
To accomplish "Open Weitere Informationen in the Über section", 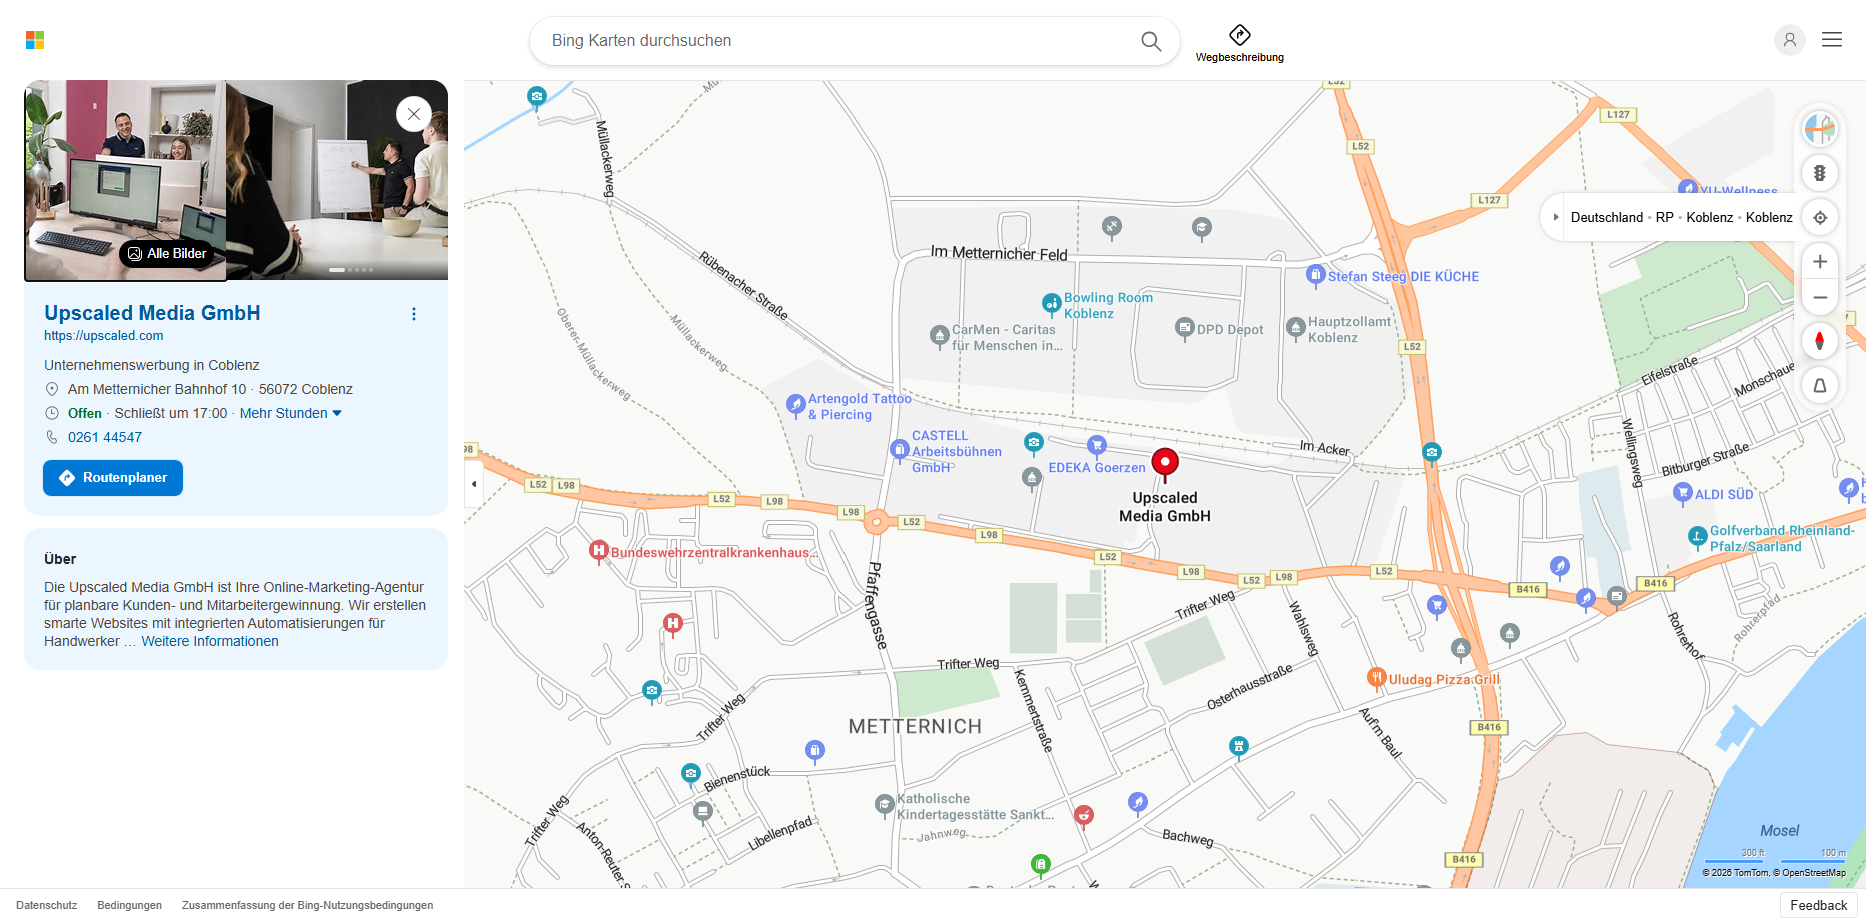I will (x=210, y=641).
